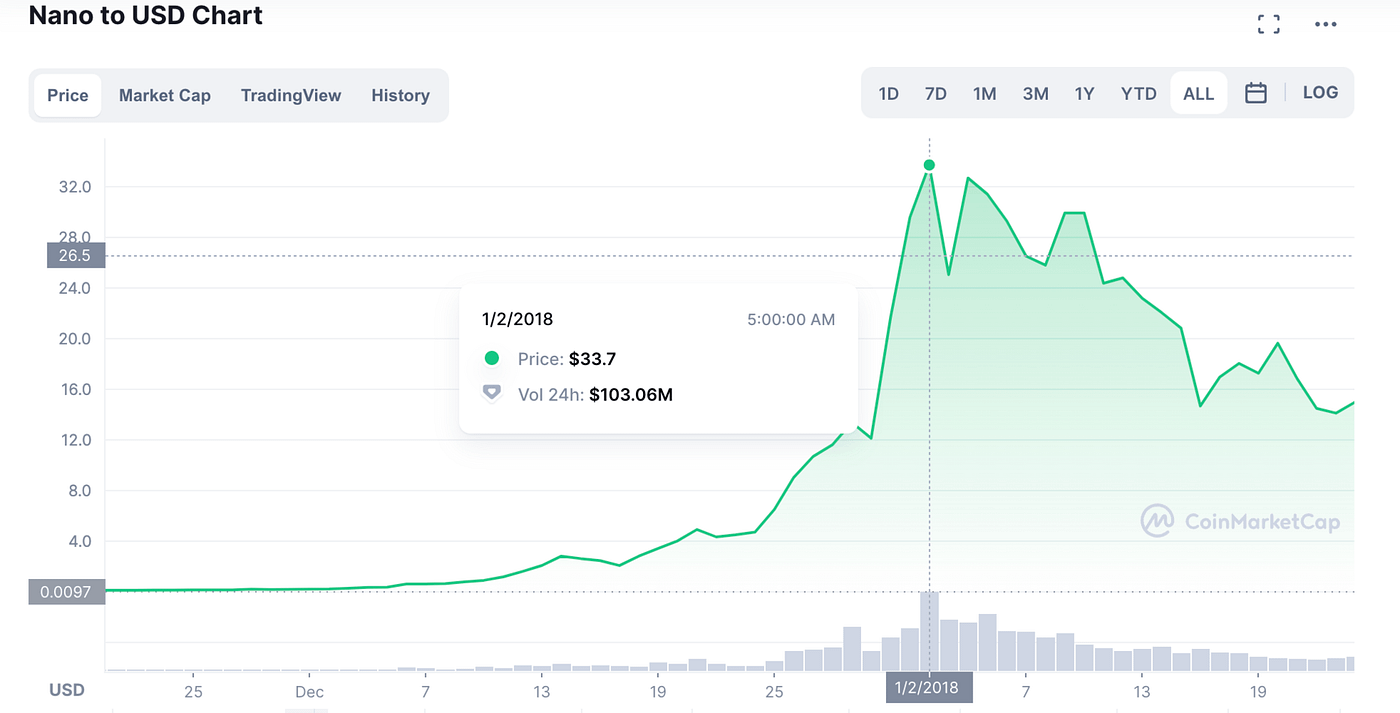Image resolution: width=1400 pixels, height=713 pixels.
Task: Click the green peak price marker dot
Action: (x=930, y=165)
